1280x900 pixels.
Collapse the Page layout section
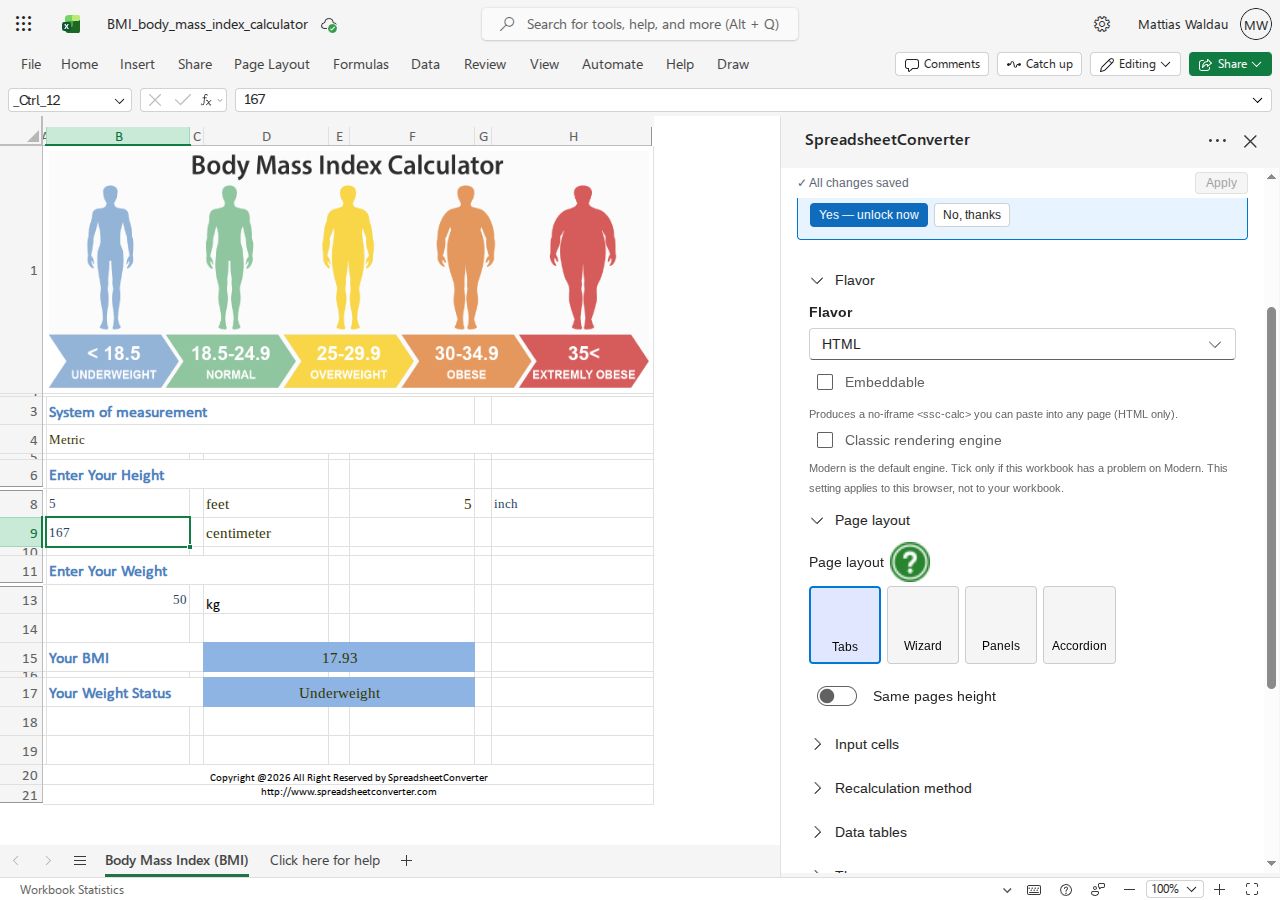coord(817,521)
